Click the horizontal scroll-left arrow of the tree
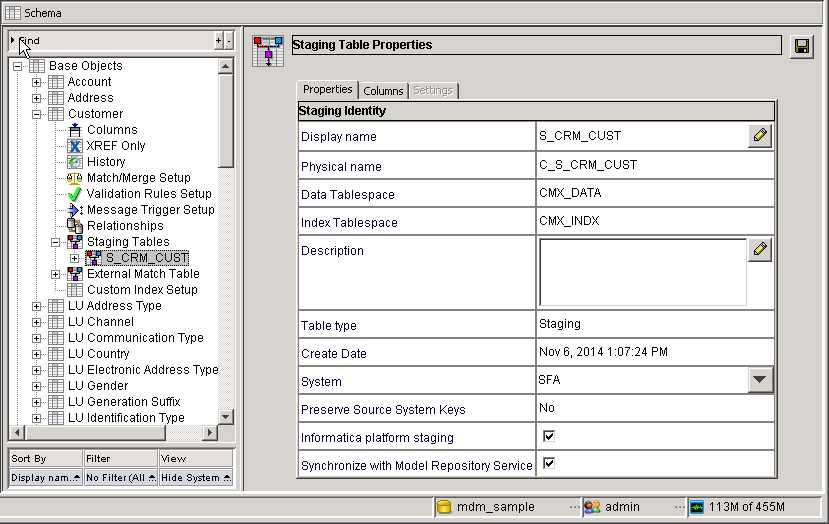 (17, 433)
